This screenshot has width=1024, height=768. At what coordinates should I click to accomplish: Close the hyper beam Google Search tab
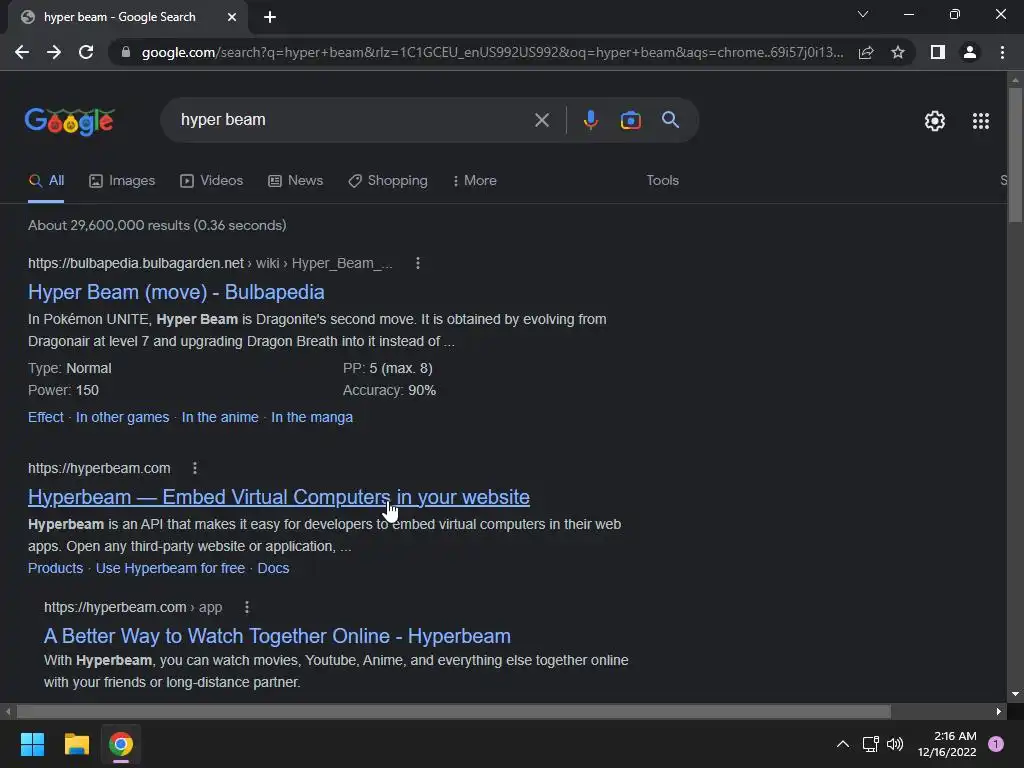coord(232,17)
